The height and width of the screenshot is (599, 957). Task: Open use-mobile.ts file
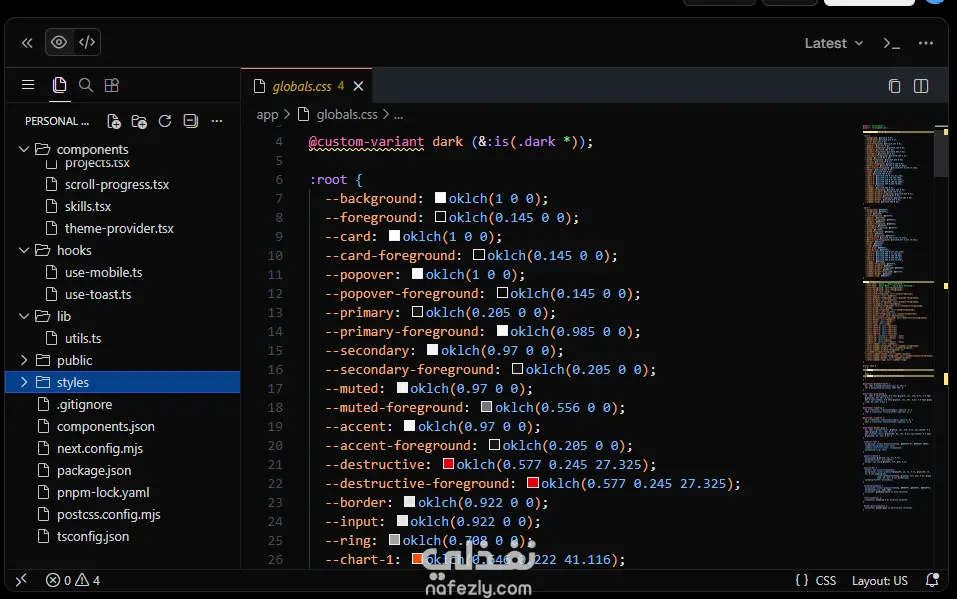click(x=103, y=272)
